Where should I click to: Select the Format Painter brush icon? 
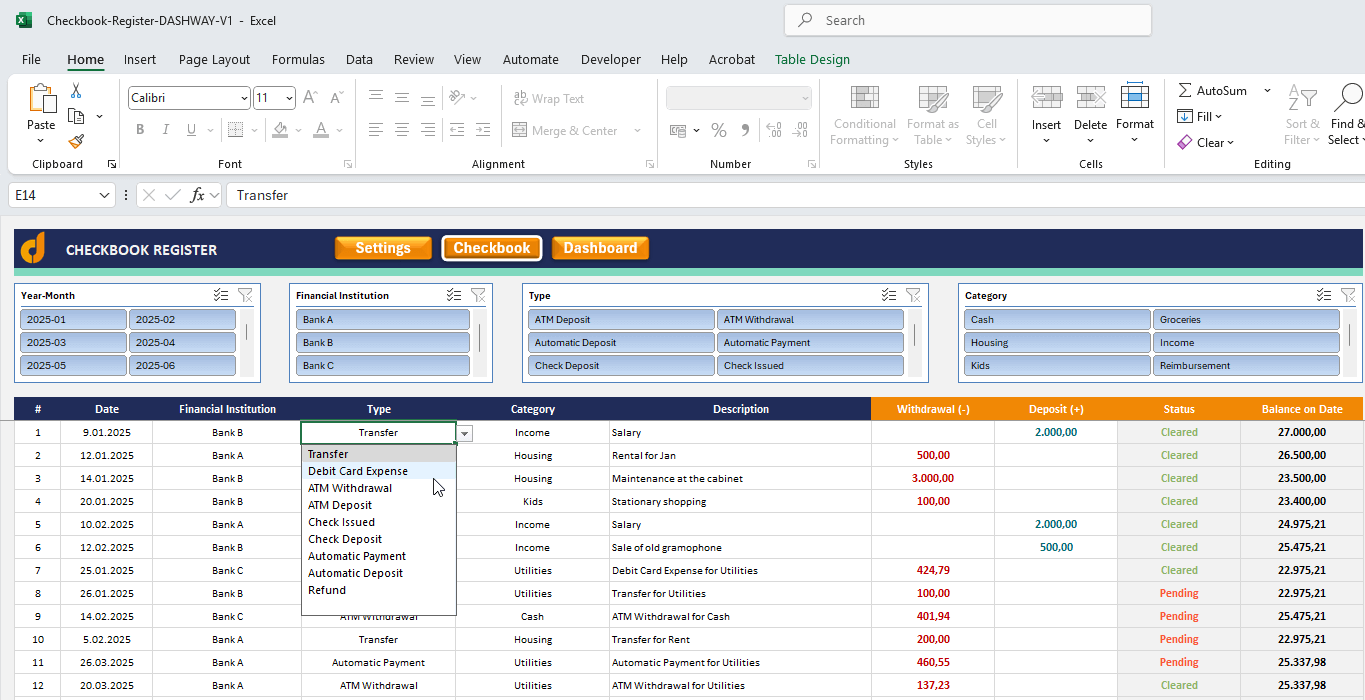pos(76,141)
